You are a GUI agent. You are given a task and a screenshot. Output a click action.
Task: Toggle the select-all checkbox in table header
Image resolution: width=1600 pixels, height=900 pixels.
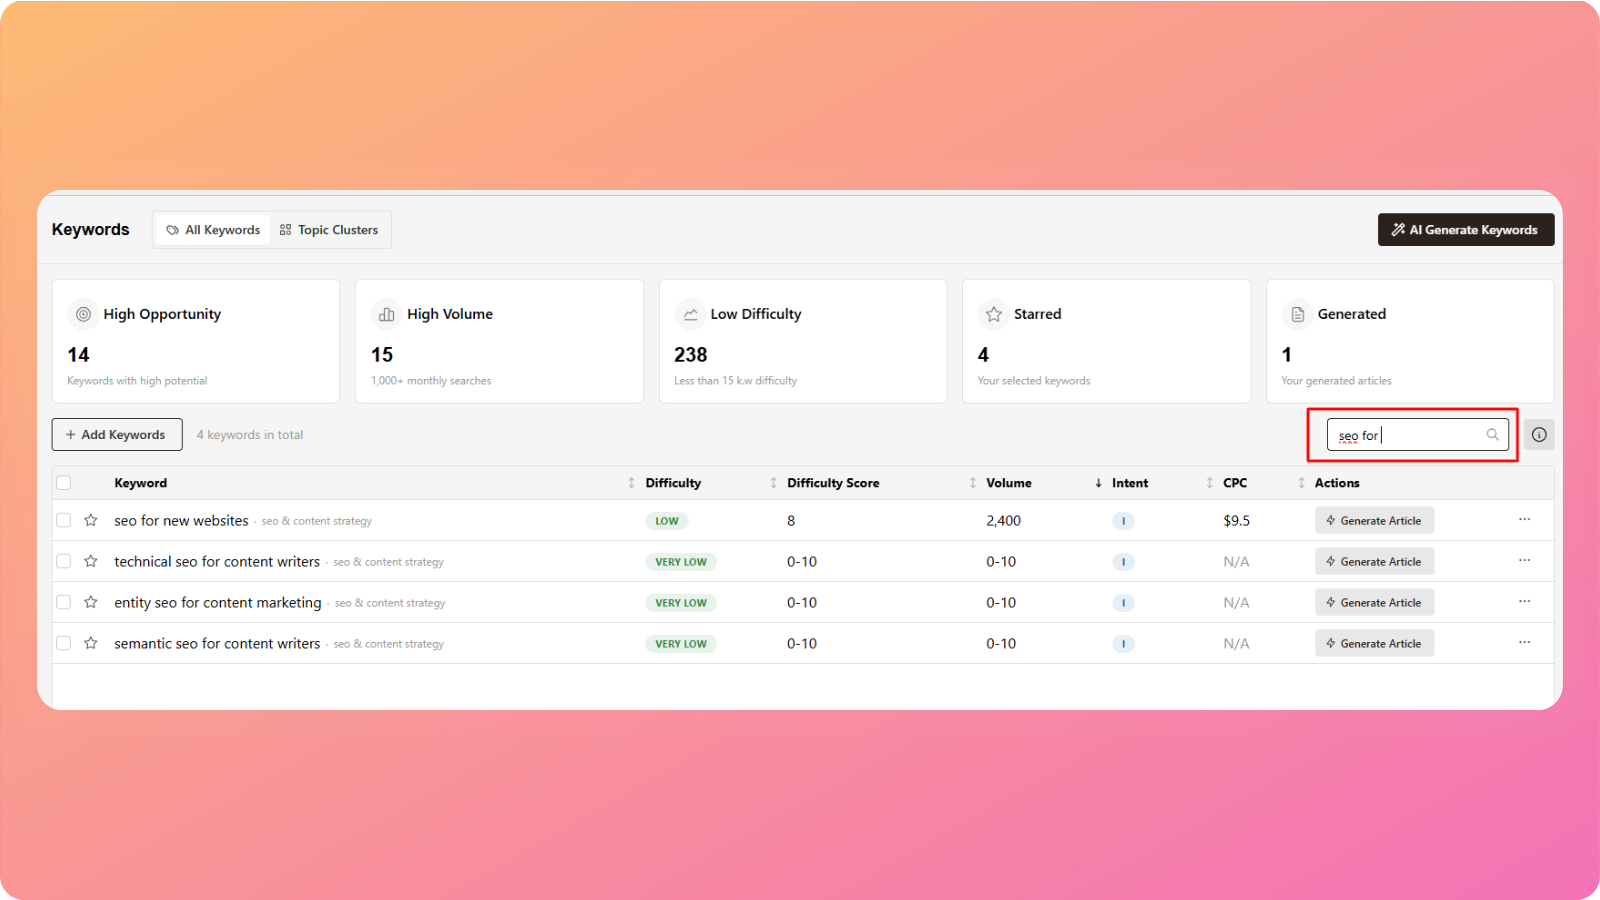tap(64, 483)
